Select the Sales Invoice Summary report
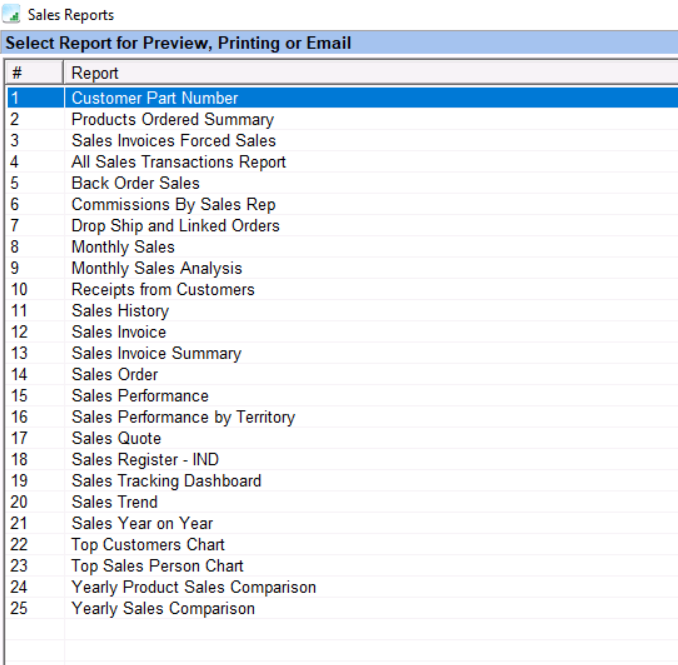 click(x=156, y=353)
